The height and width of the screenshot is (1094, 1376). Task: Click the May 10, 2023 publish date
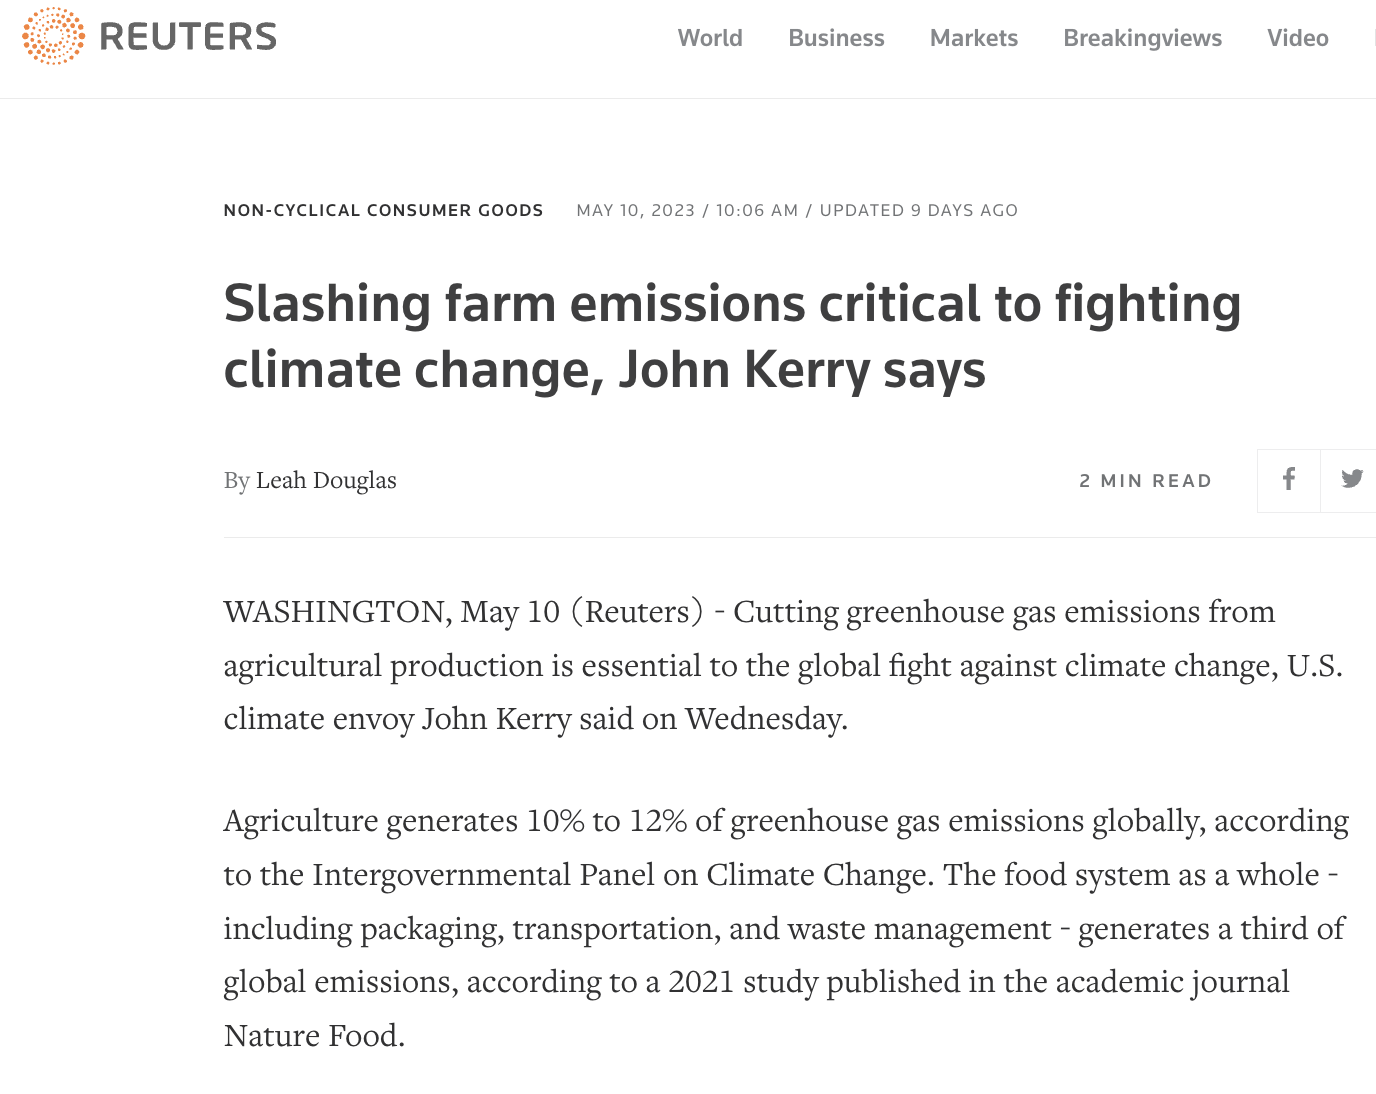pos(635,210)
